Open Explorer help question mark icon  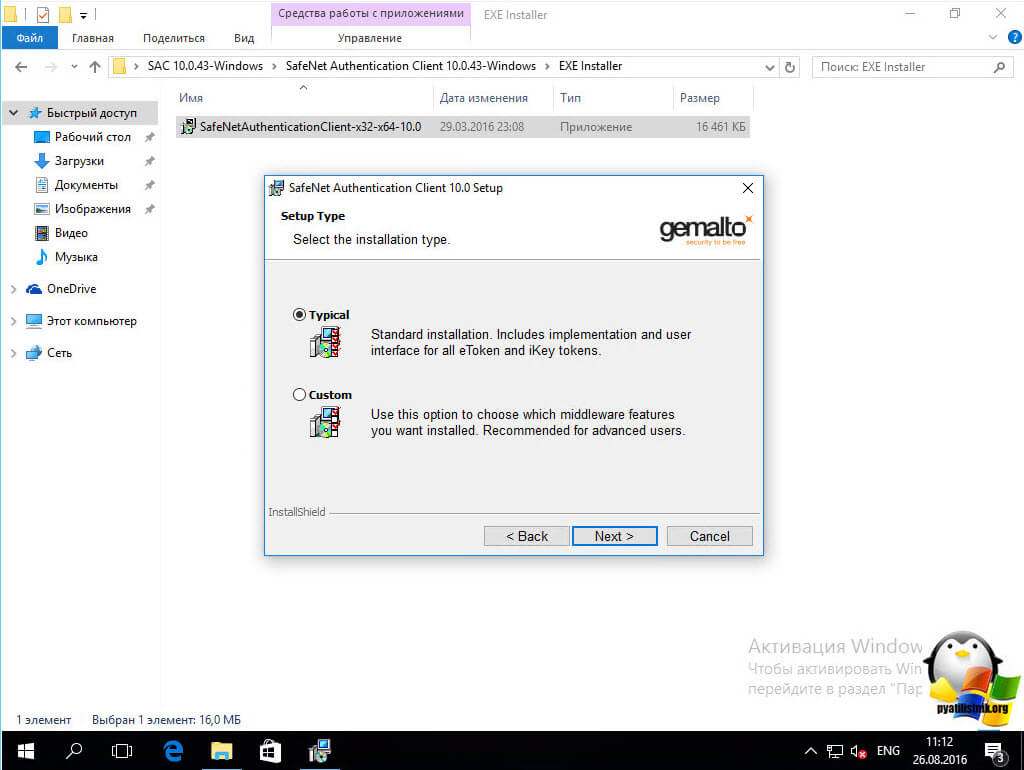point(1014,38)
